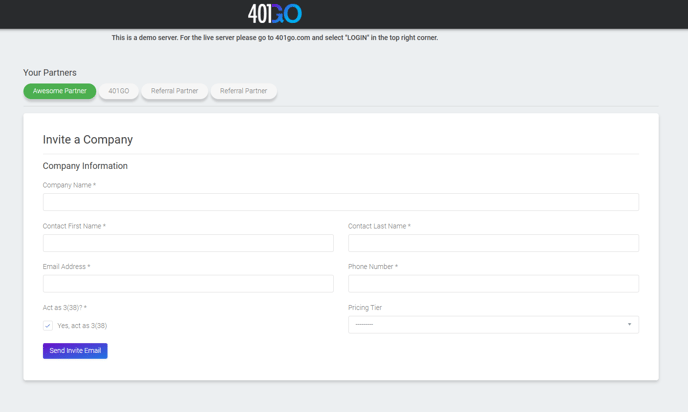This screenshot has height=412, width=688.
Task: Click the 401GO logo in the header
Action: pos(274,13)
